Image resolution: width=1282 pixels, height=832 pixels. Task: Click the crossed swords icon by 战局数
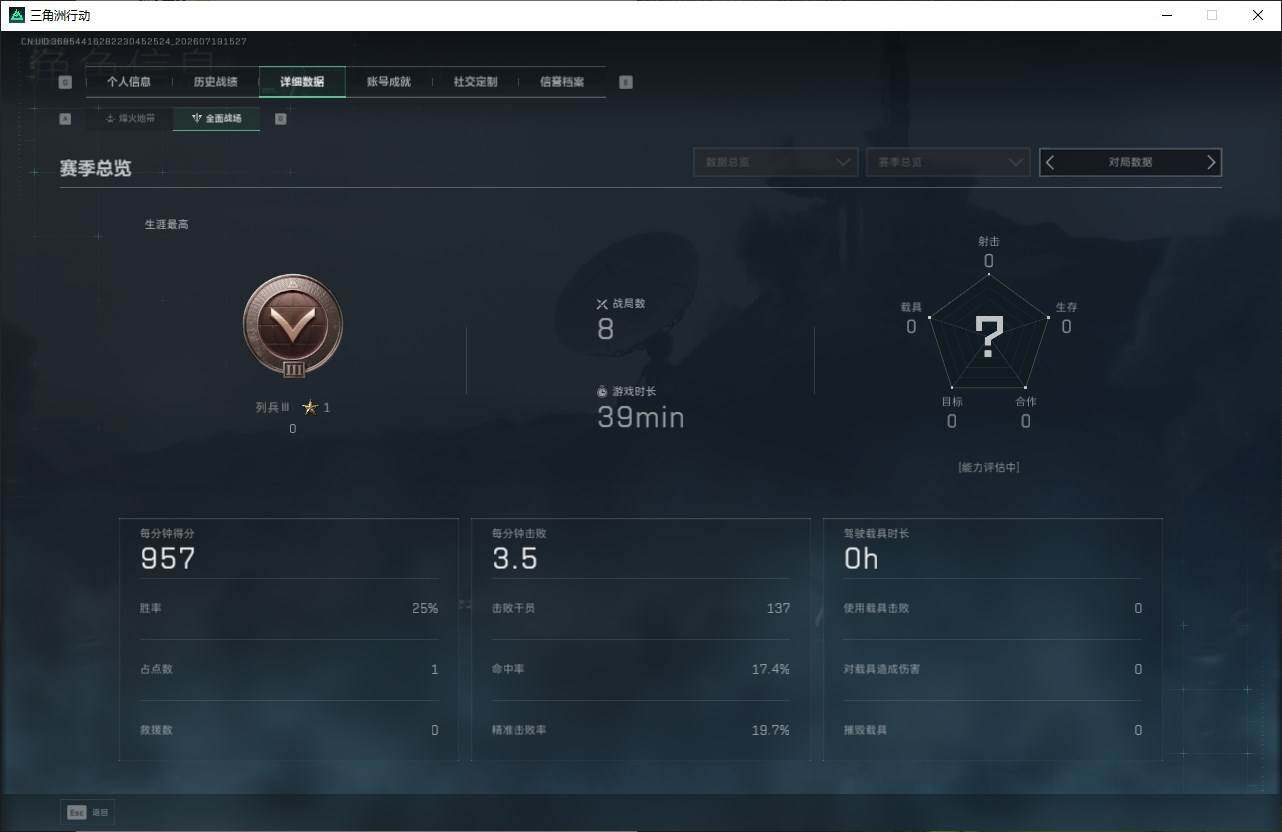[602, 303]
